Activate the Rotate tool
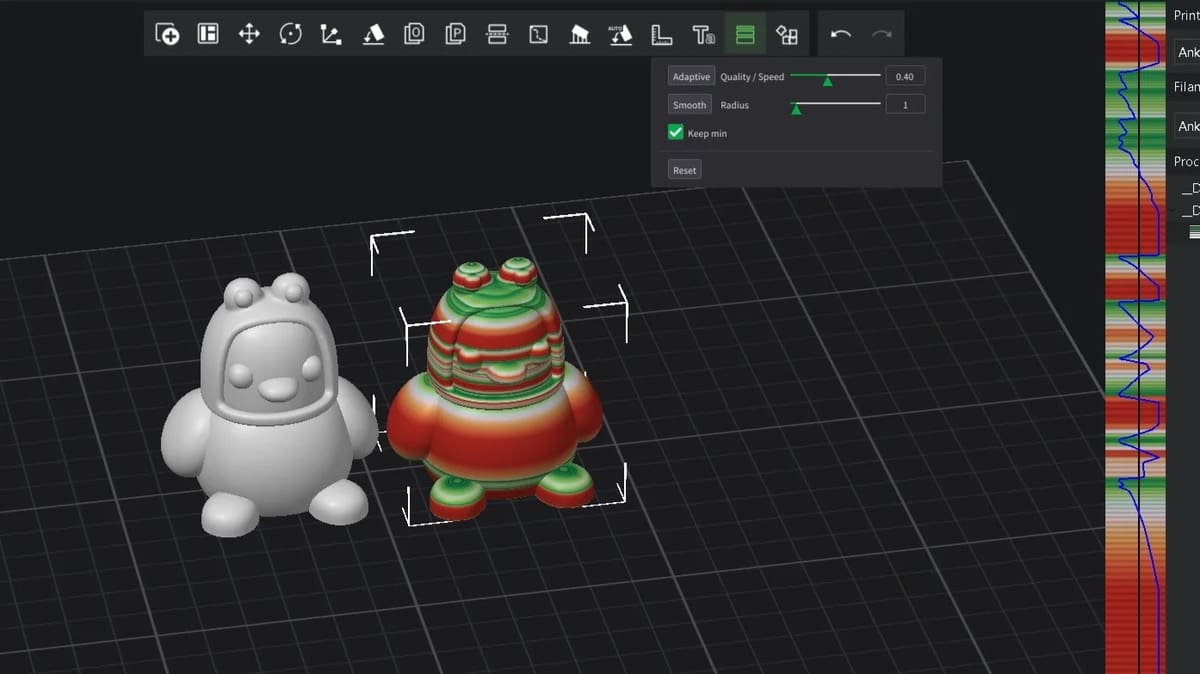The width and height of the screenshot is (1200, 674). [290, 35]
